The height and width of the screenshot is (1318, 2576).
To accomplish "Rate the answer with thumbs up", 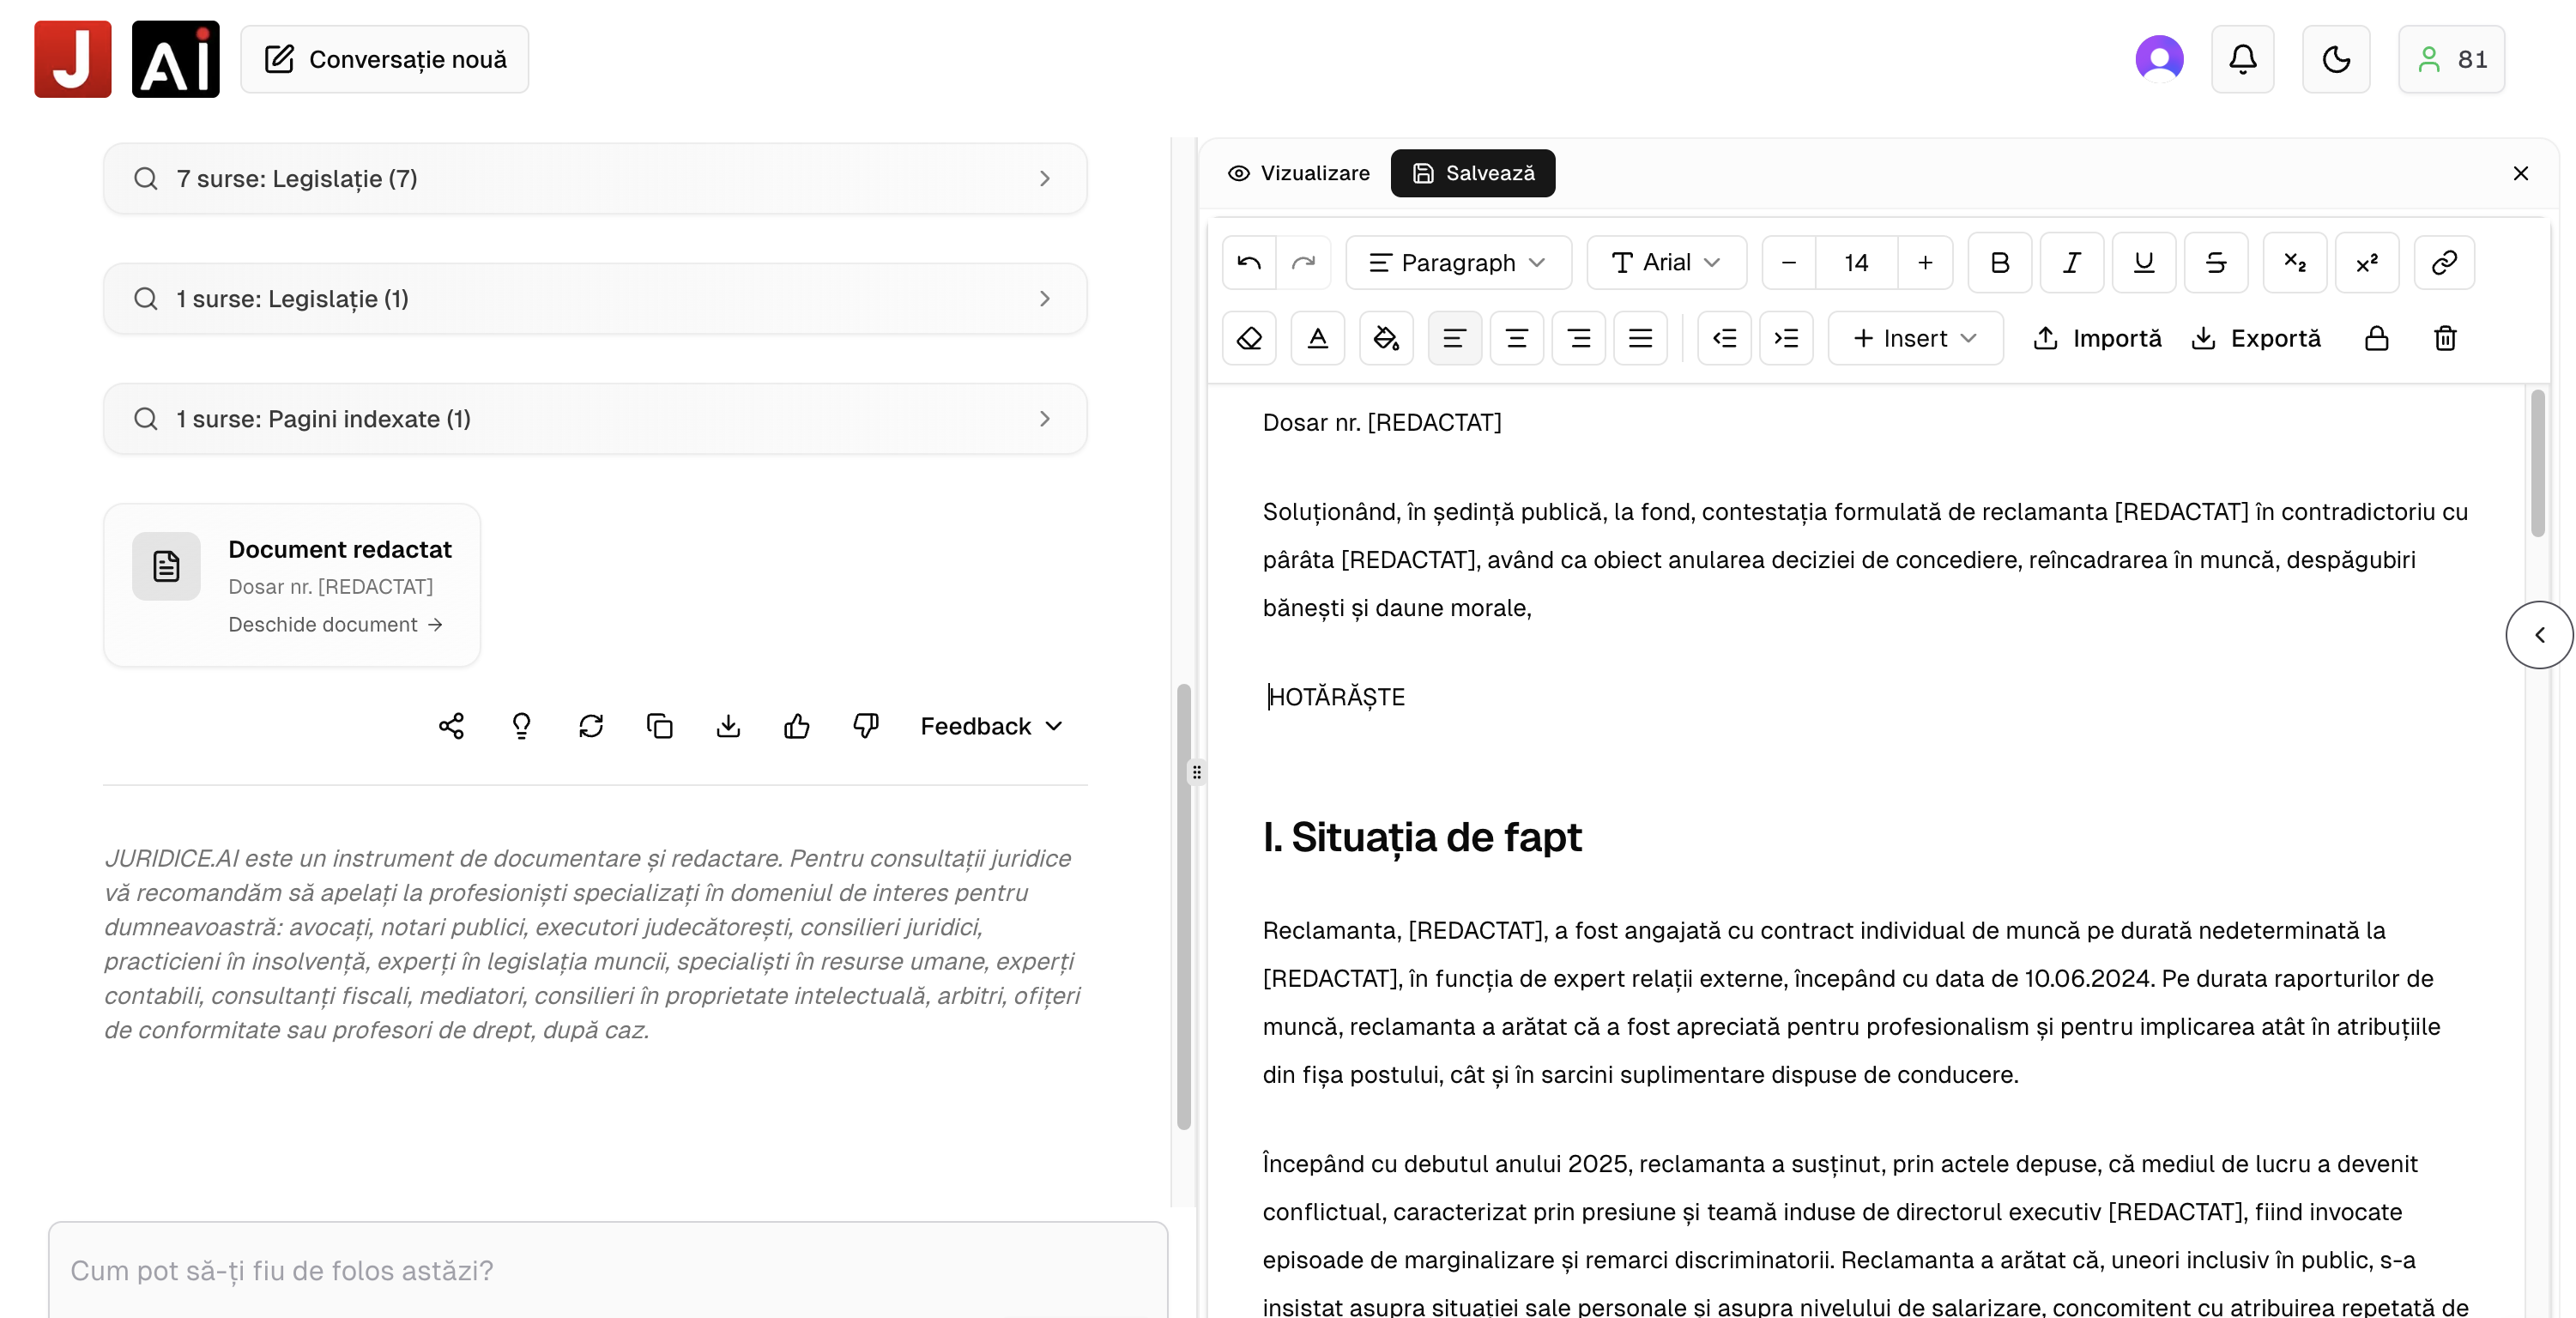I will [x=796, y=726].
